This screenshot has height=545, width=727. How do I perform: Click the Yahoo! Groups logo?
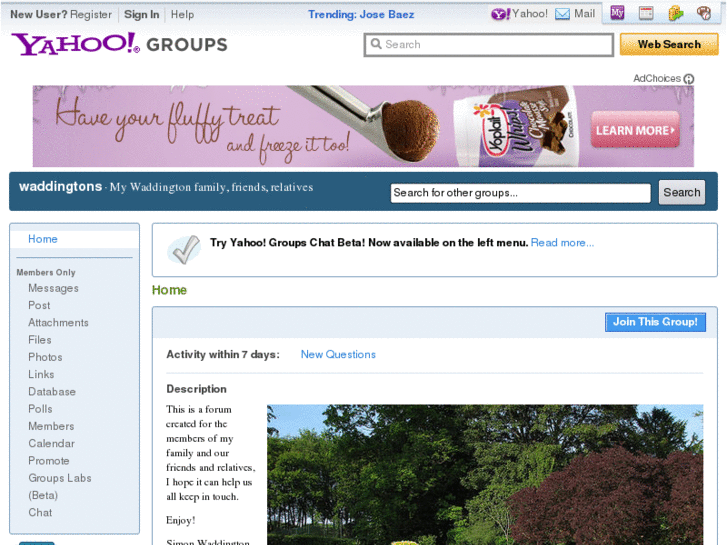tap(119, 44)
